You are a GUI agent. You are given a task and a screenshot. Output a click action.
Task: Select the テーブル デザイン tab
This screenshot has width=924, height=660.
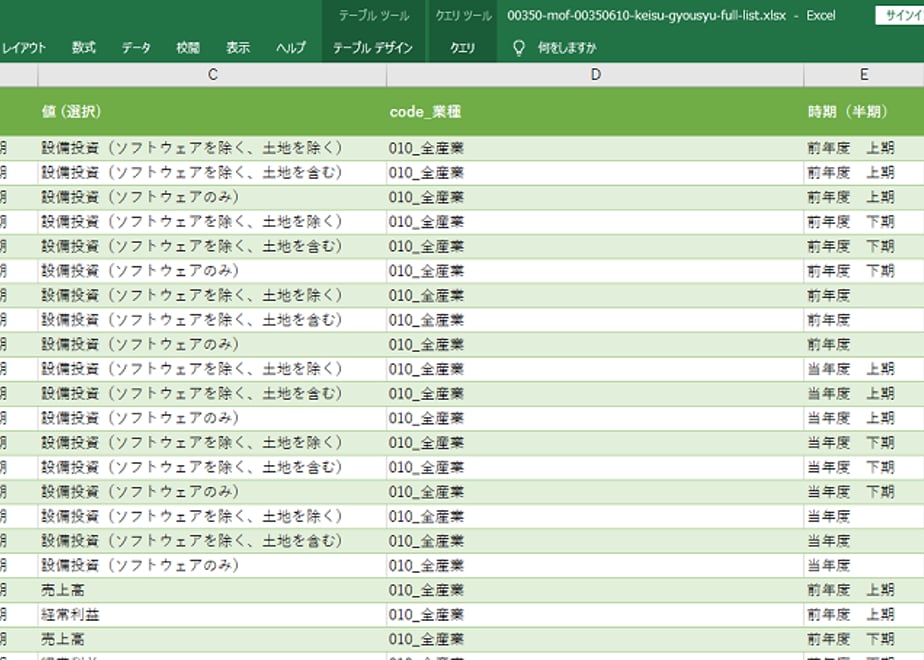coord(373,48)
